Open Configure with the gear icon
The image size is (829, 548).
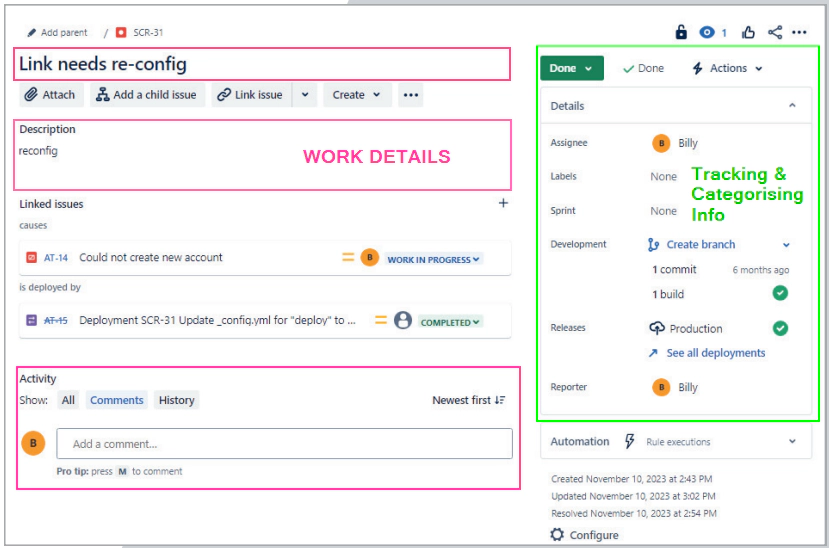[x=584, y=535]
